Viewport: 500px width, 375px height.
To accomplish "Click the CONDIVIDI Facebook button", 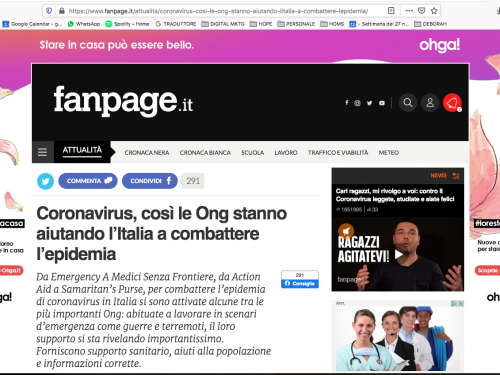I will point(150,181).
